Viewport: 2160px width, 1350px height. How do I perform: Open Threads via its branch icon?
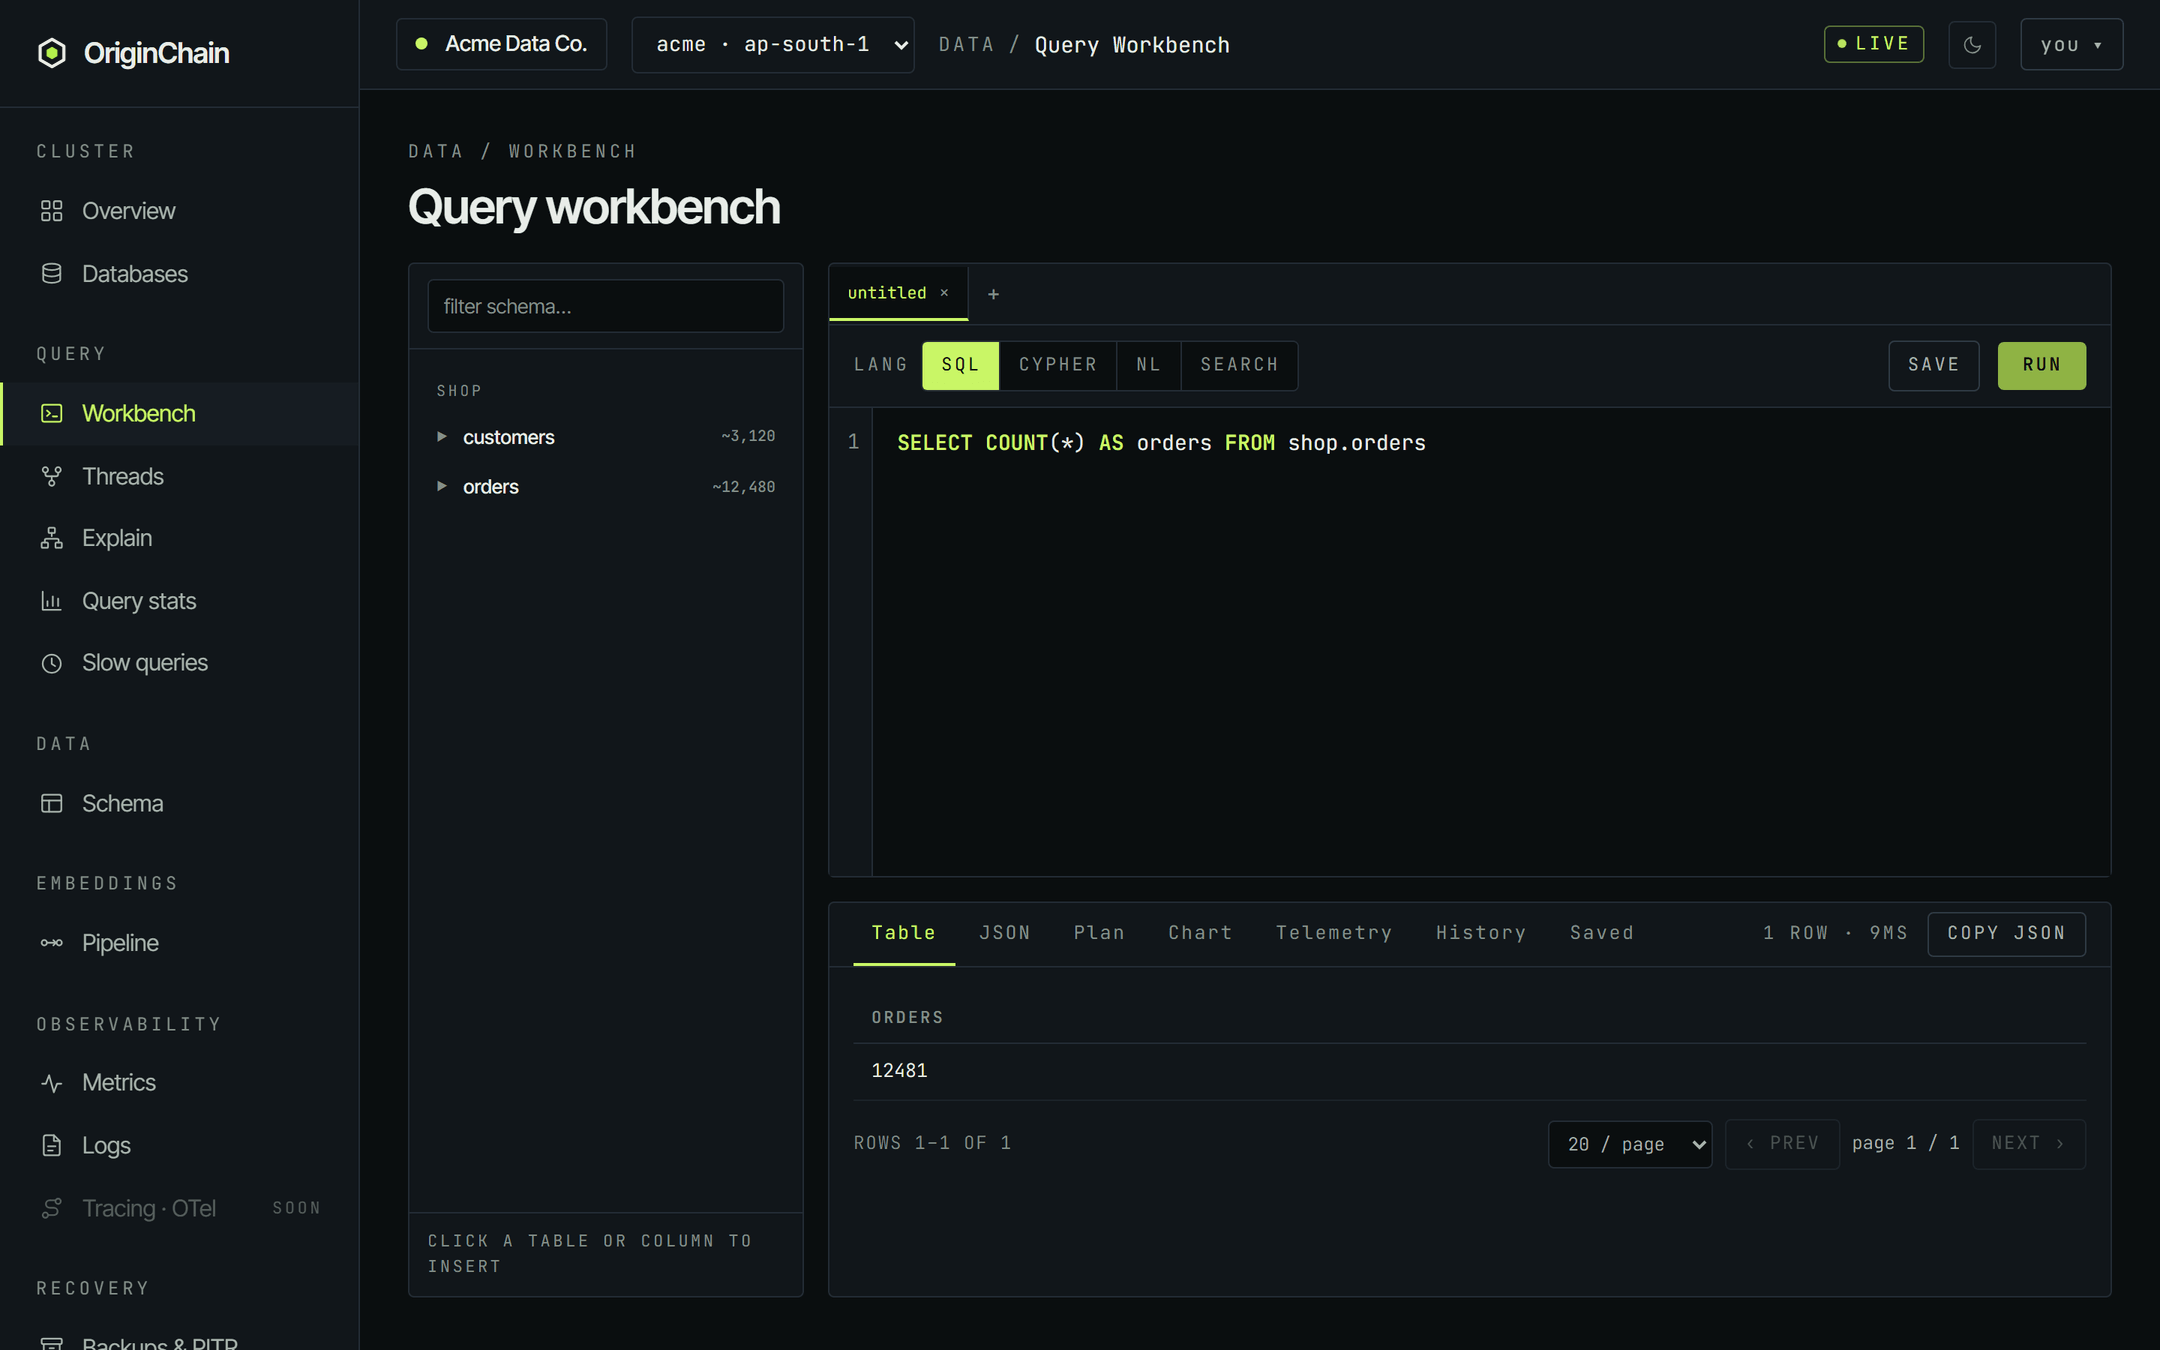click(x=52, y=476)
